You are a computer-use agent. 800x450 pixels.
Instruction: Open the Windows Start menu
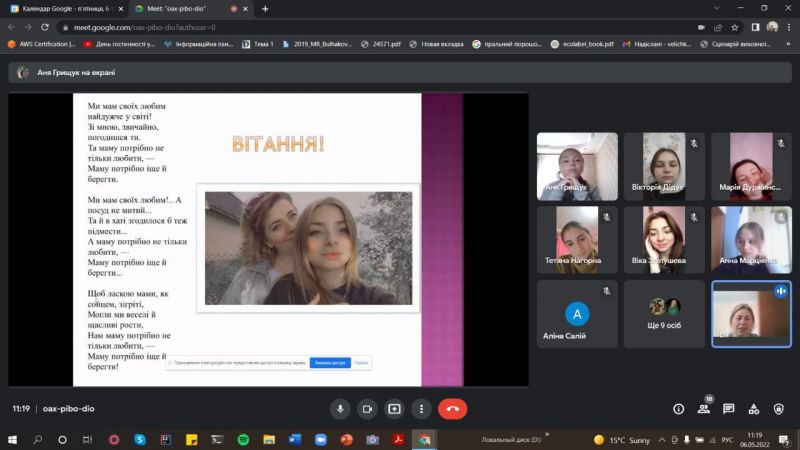(12, 439)
